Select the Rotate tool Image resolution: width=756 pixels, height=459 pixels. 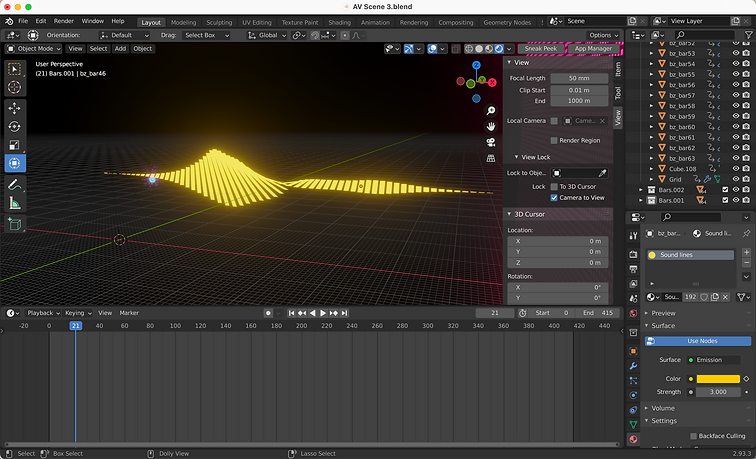point(15,126)
